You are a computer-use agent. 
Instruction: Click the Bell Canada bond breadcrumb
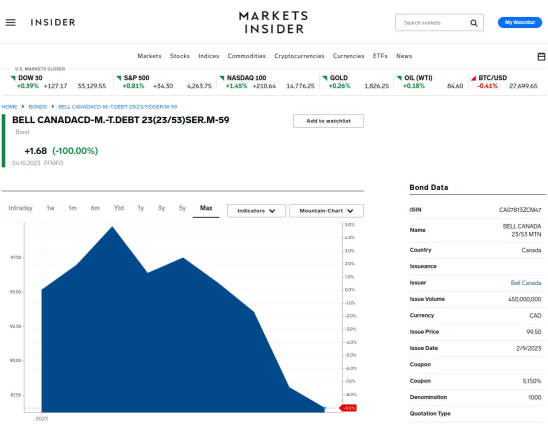[x=117, y=107]
